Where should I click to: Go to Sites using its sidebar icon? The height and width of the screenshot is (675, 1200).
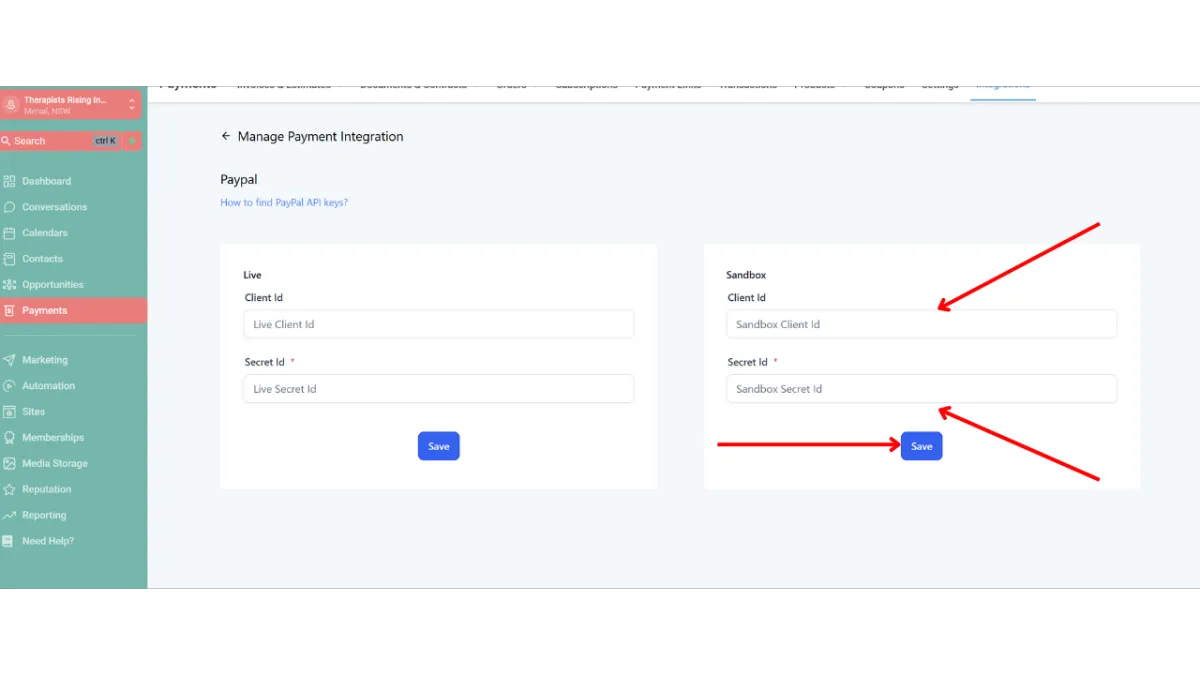9,412
